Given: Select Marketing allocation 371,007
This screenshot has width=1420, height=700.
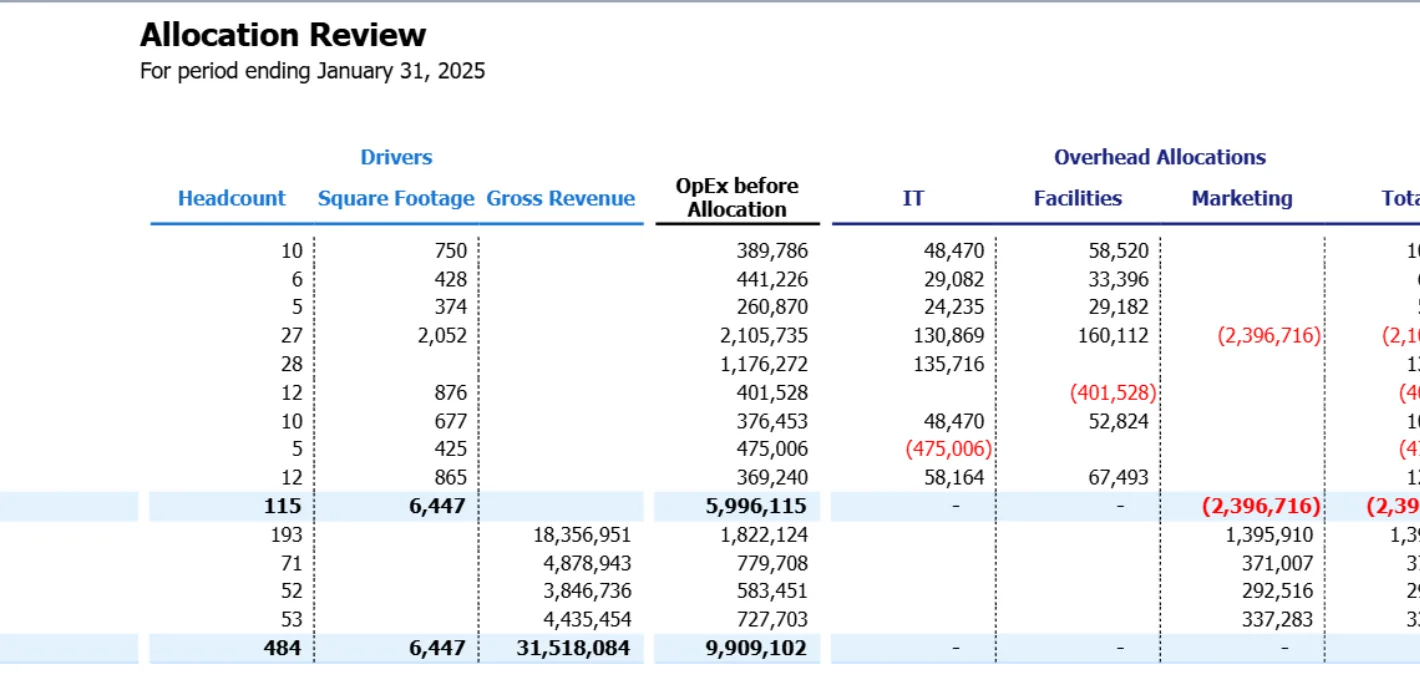Looking at the screenshot, I should (x=1277, y=563).
